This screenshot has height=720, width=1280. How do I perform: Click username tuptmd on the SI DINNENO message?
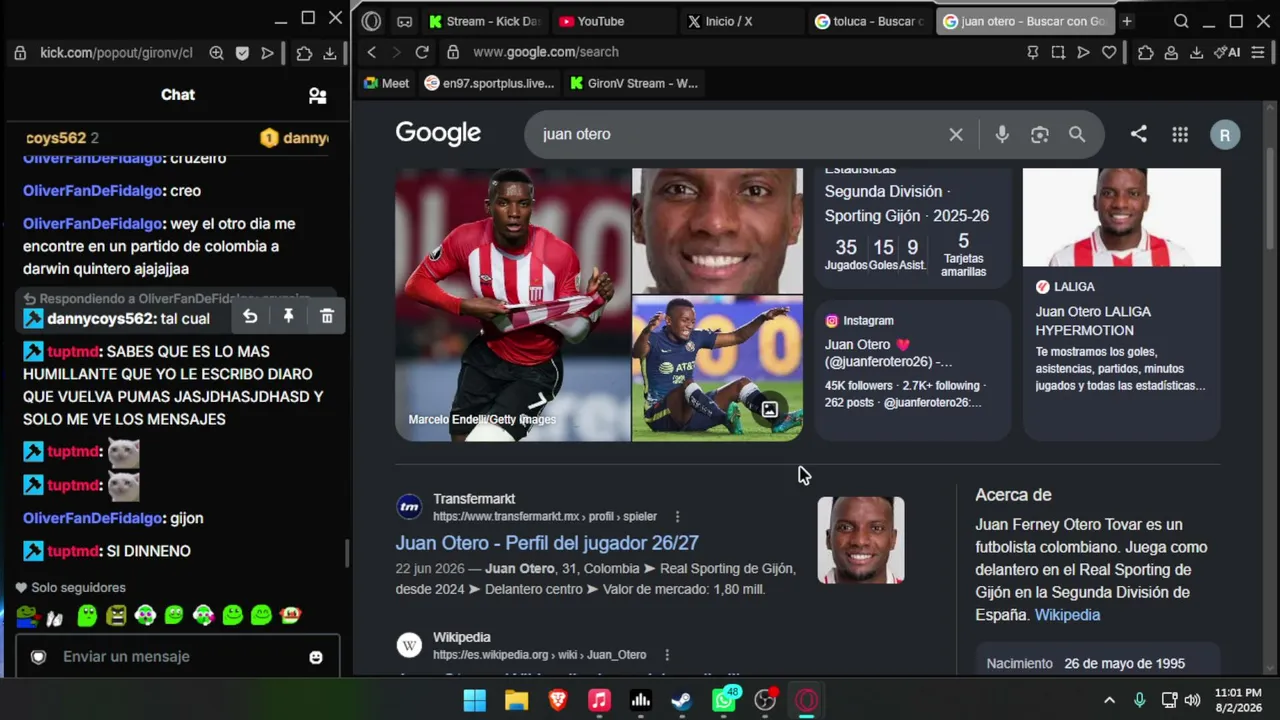pos(73,551)
